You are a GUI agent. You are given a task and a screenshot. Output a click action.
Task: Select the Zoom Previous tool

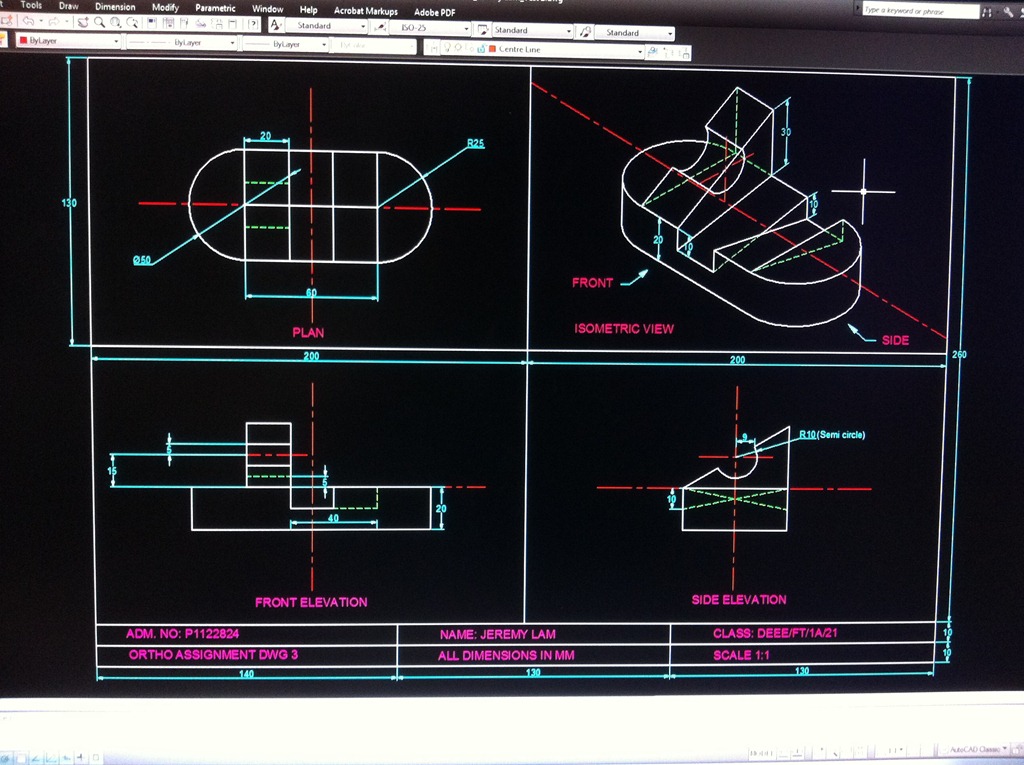click(x=132, y=23)
